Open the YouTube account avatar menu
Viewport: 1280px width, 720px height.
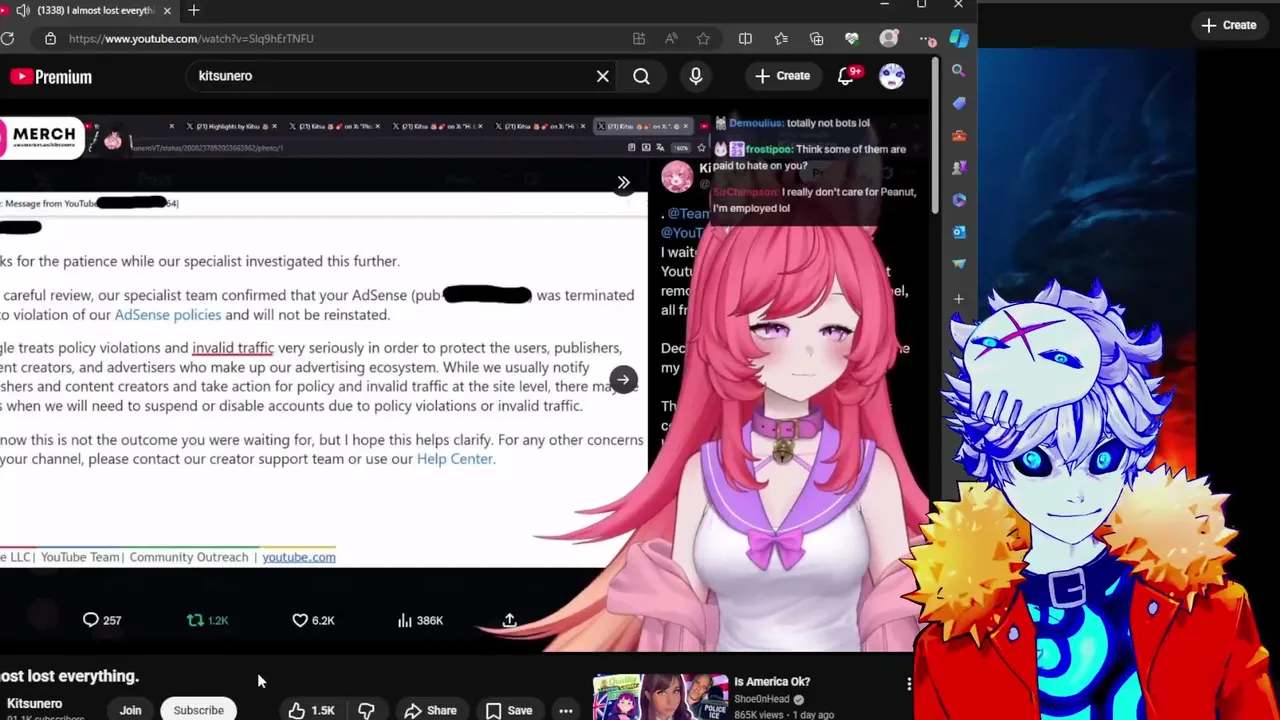coord(892,76)
